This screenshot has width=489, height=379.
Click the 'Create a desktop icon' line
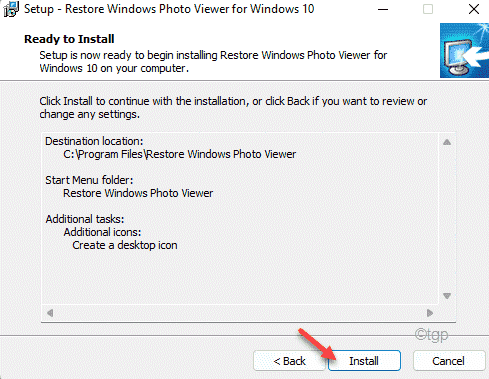pos(125,245)
